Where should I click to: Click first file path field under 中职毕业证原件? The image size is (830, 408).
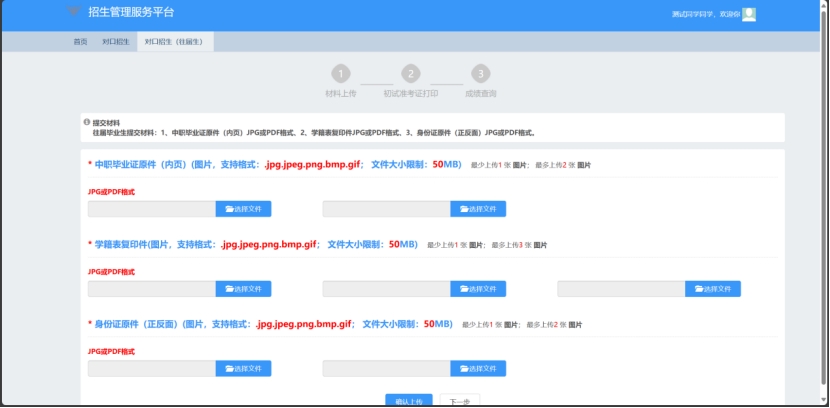point(152,209)
